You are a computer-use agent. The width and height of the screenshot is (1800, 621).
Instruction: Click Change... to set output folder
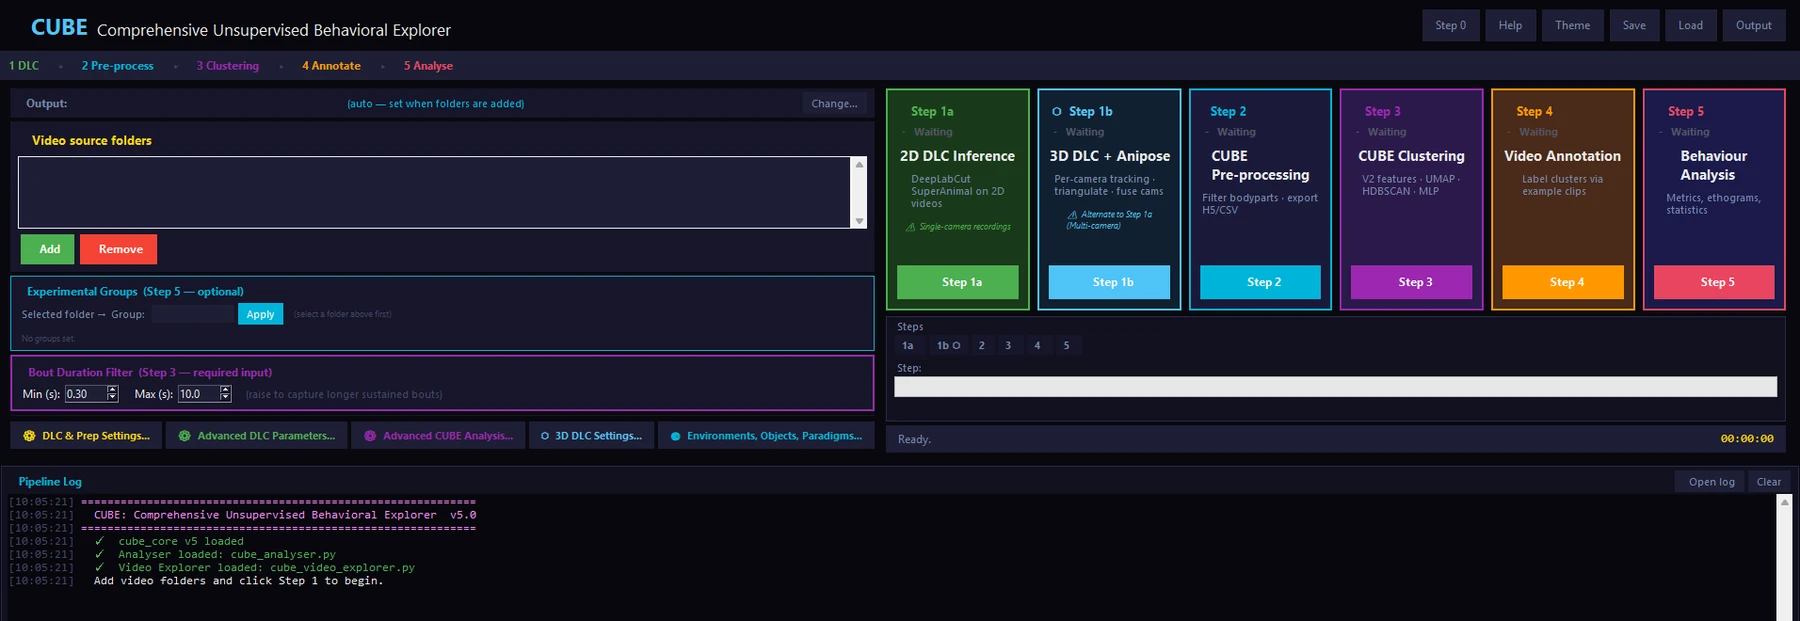pos(834,104)
